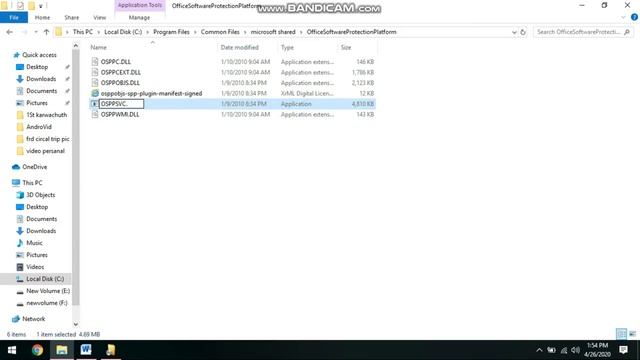Open newvolume (F:) drive
The image size is (640, 360).
47,303
